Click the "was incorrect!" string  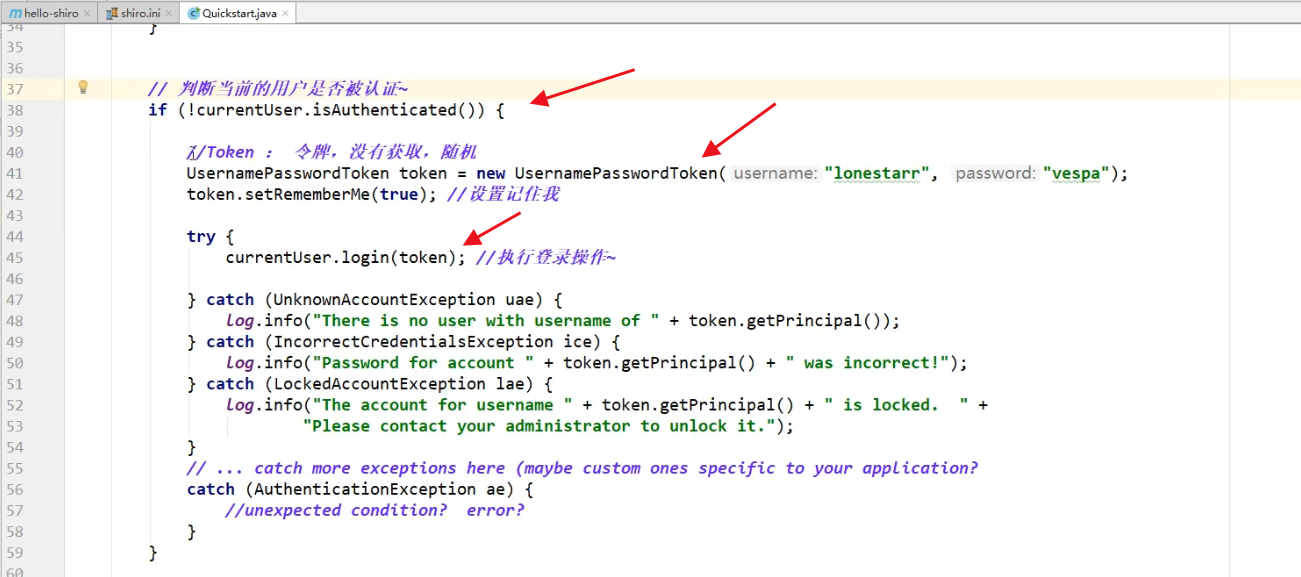(x=867, y=362)
